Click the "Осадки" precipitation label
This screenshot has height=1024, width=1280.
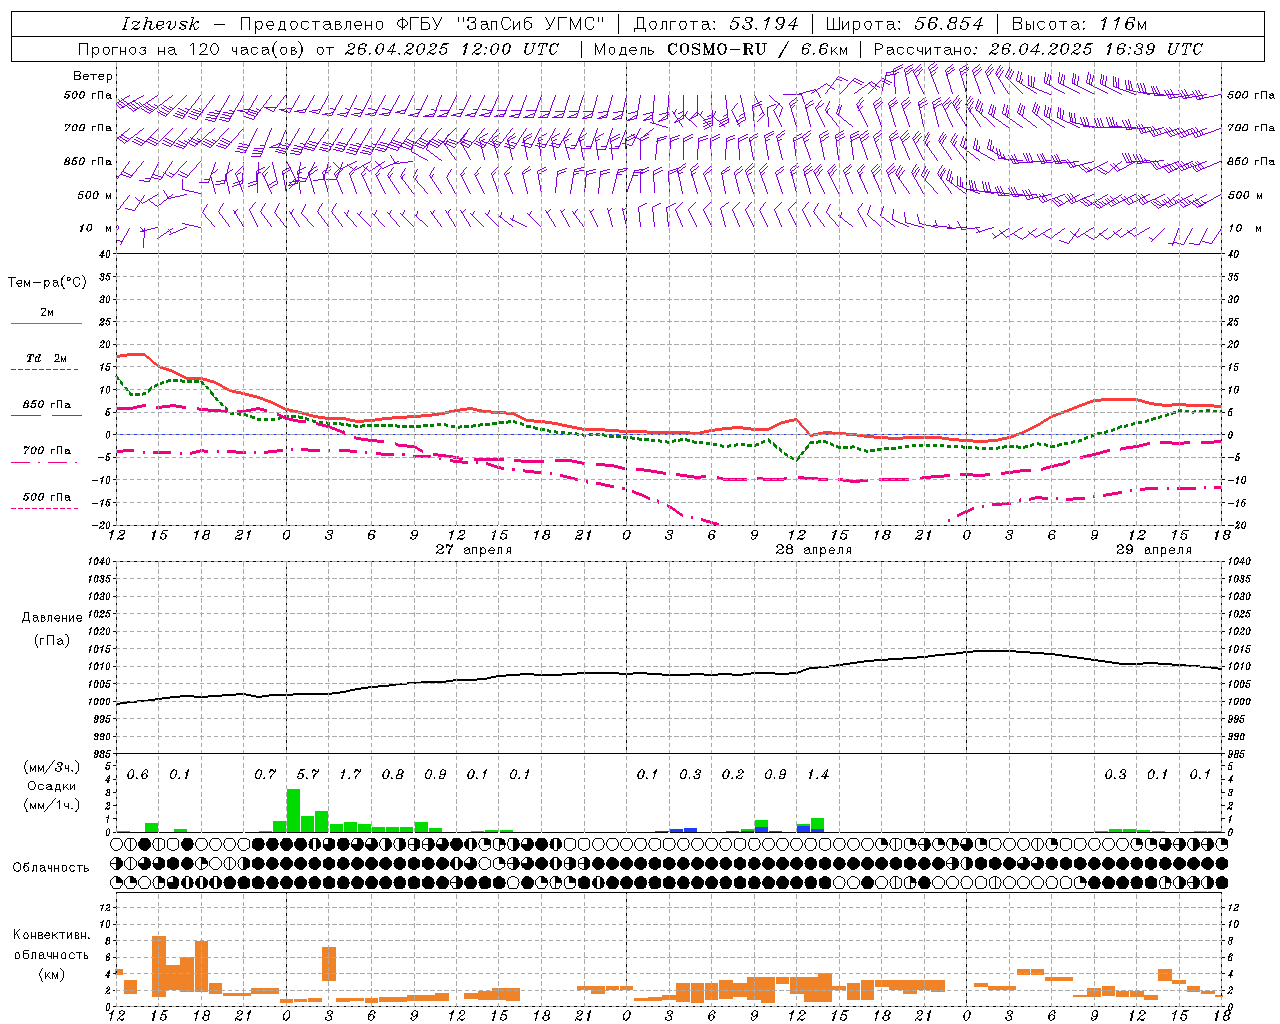pos(50,786)
